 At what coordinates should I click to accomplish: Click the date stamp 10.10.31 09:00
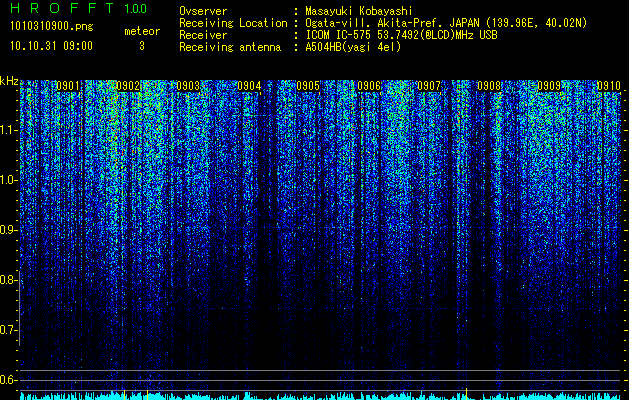pyautogui.click(x=51, y=46)
